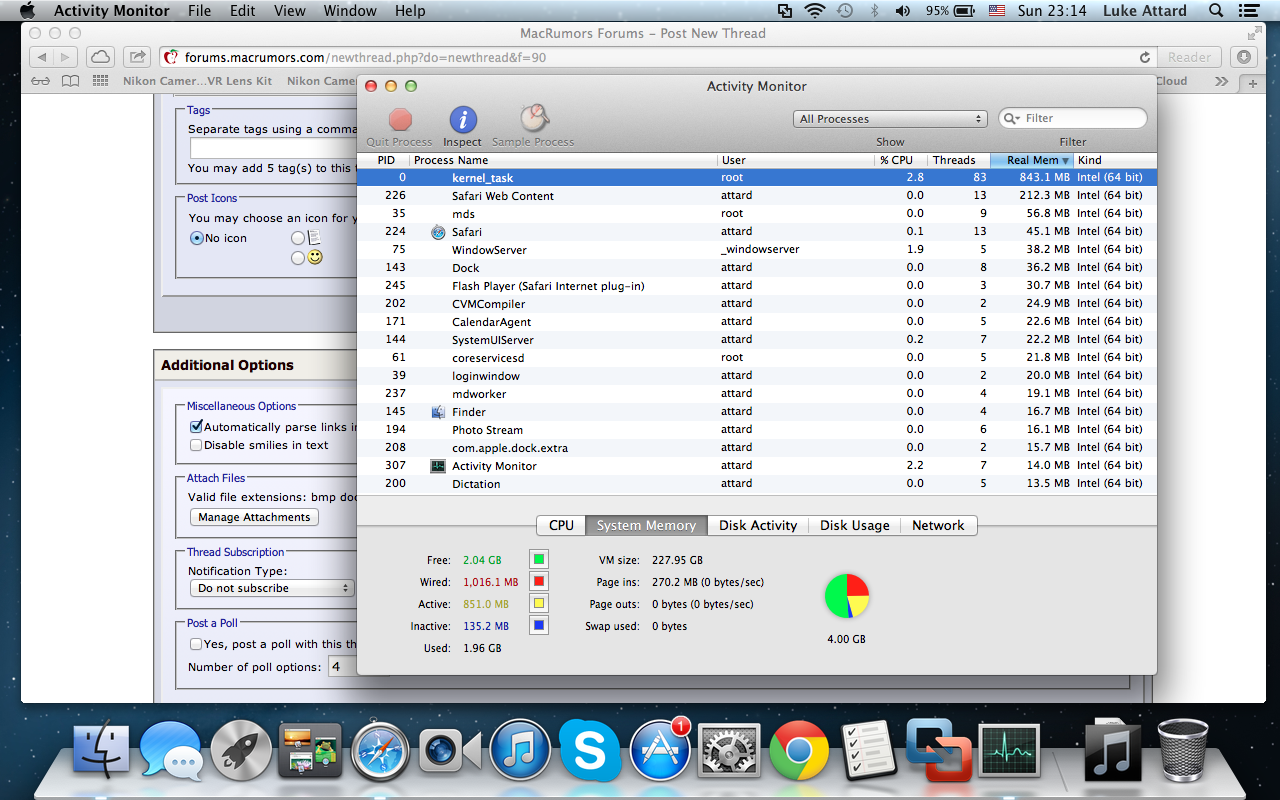
Task: Open Launchpad rocket in the Dock
Action: pos(241,750)
